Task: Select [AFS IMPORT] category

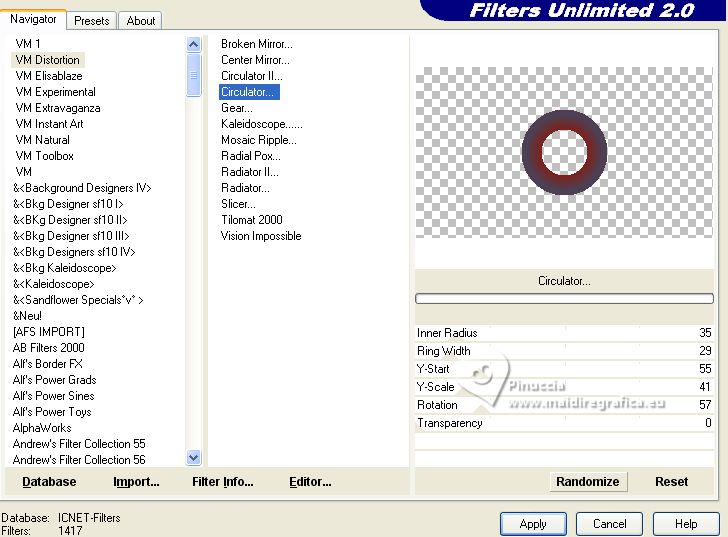Action: click(x=49, y=332)
